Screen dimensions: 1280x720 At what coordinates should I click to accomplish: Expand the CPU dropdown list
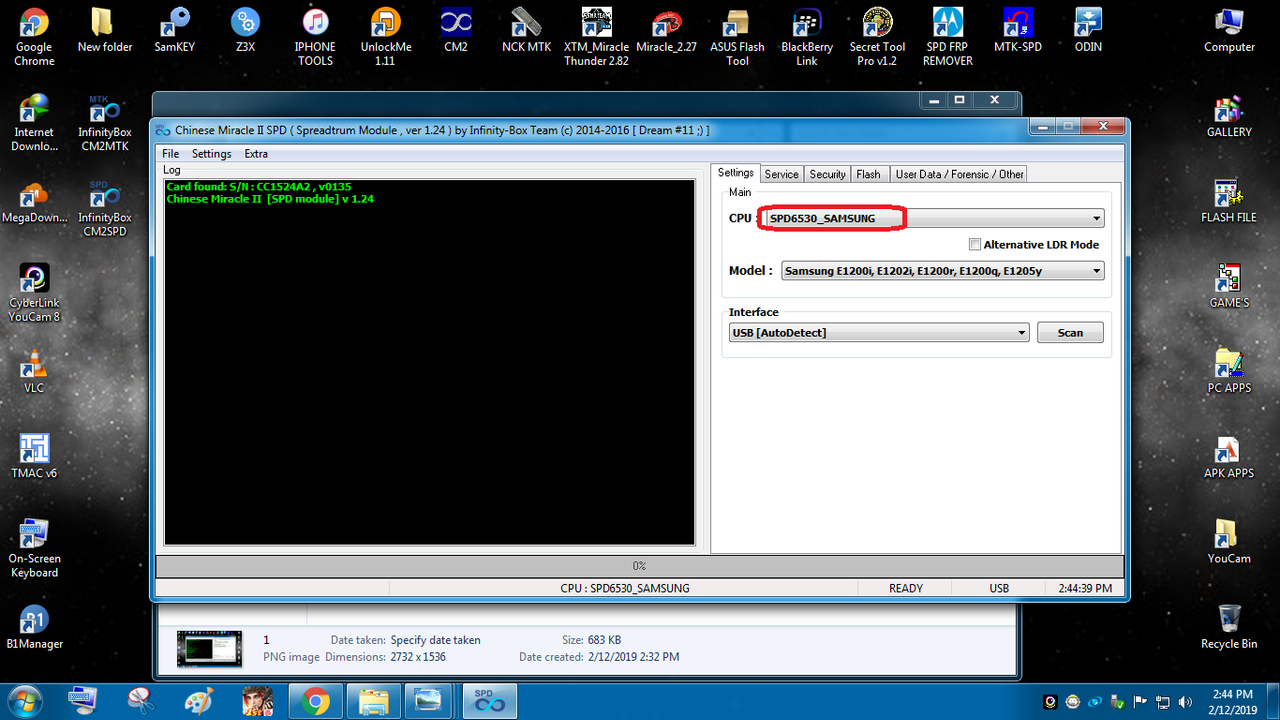(x=1097, y=219)
